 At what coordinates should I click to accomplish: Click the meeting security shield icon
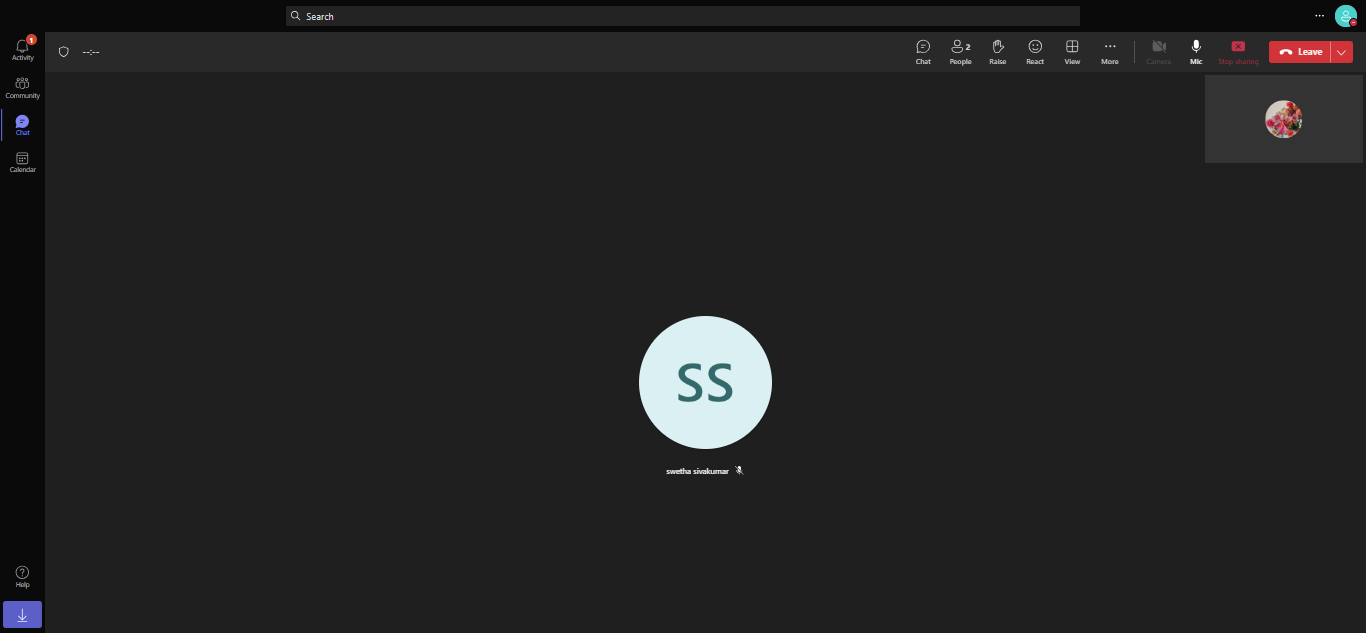point(64,52)
